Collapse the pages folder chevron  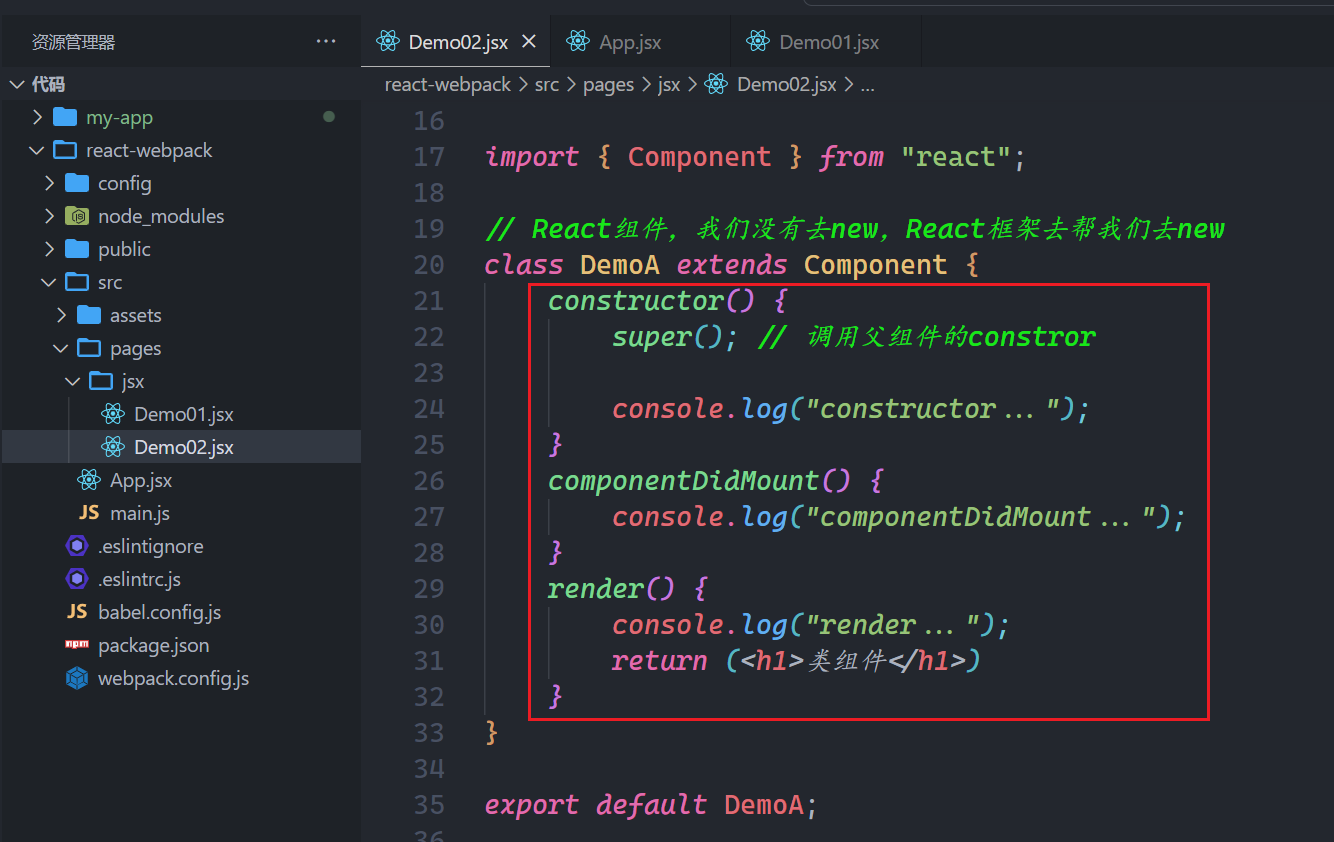pos(61,348)
